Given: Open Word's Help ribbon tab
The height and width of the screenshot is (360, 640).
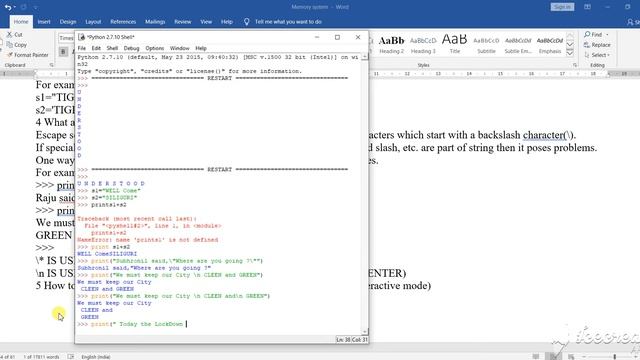Looking at the screenshot, I should pos(227,22).
